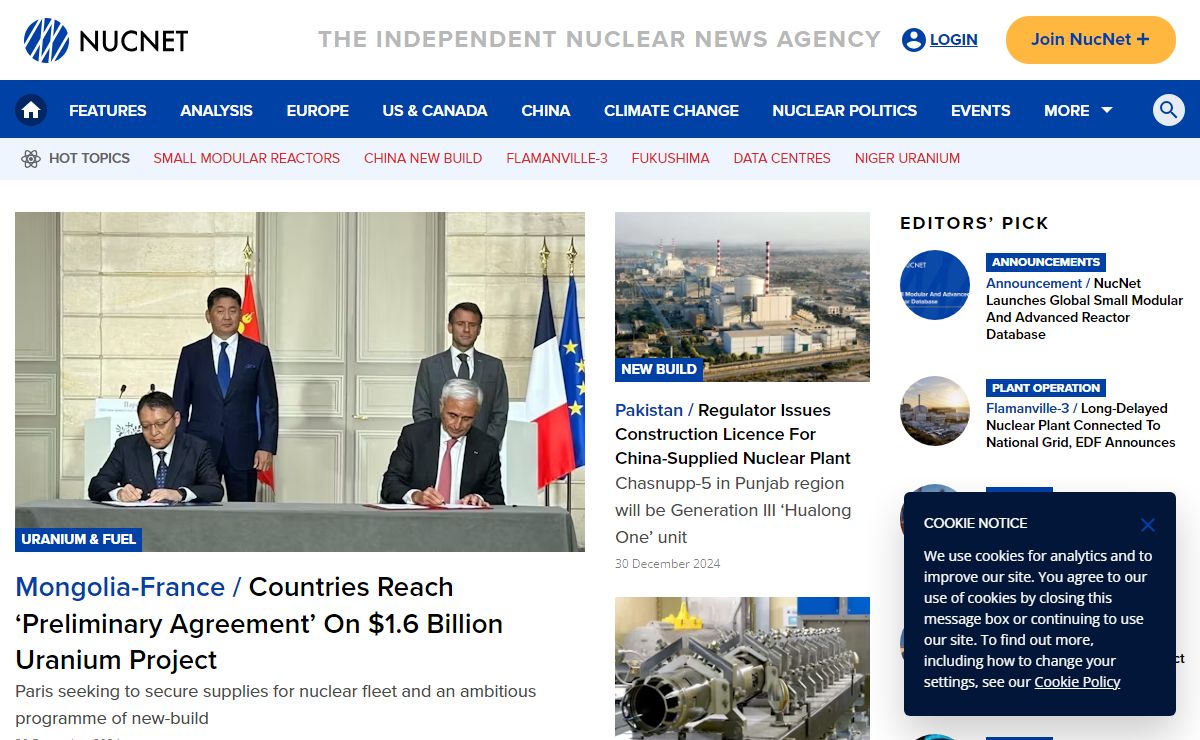Screen dimensions: 1200x740
Task: Open the Features menu item
Action: (108, 110)
